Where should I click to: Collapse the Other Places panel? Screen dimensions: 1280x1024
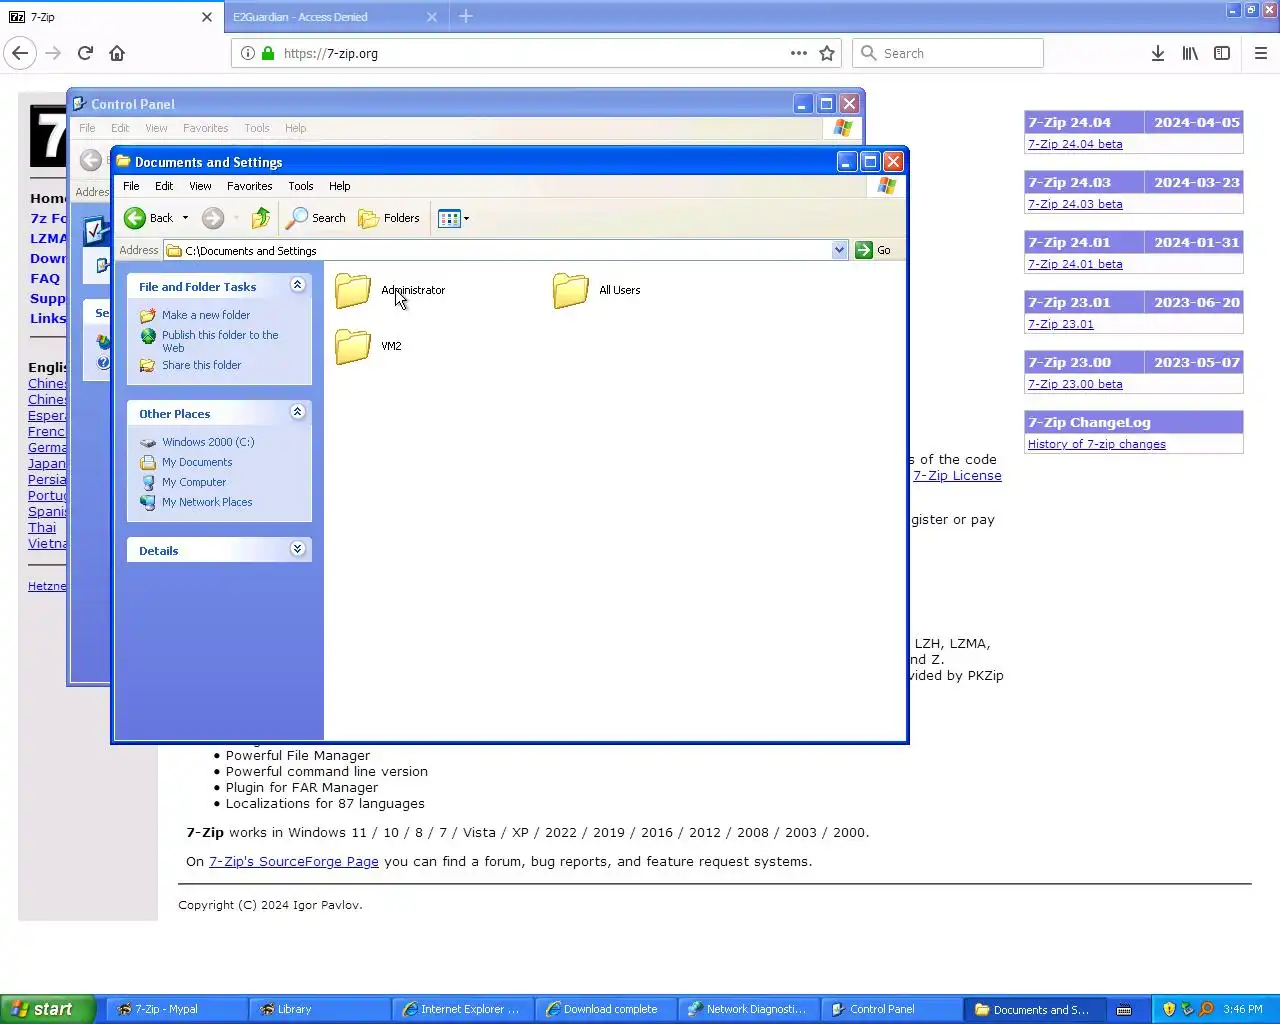[x=297, y=412]
